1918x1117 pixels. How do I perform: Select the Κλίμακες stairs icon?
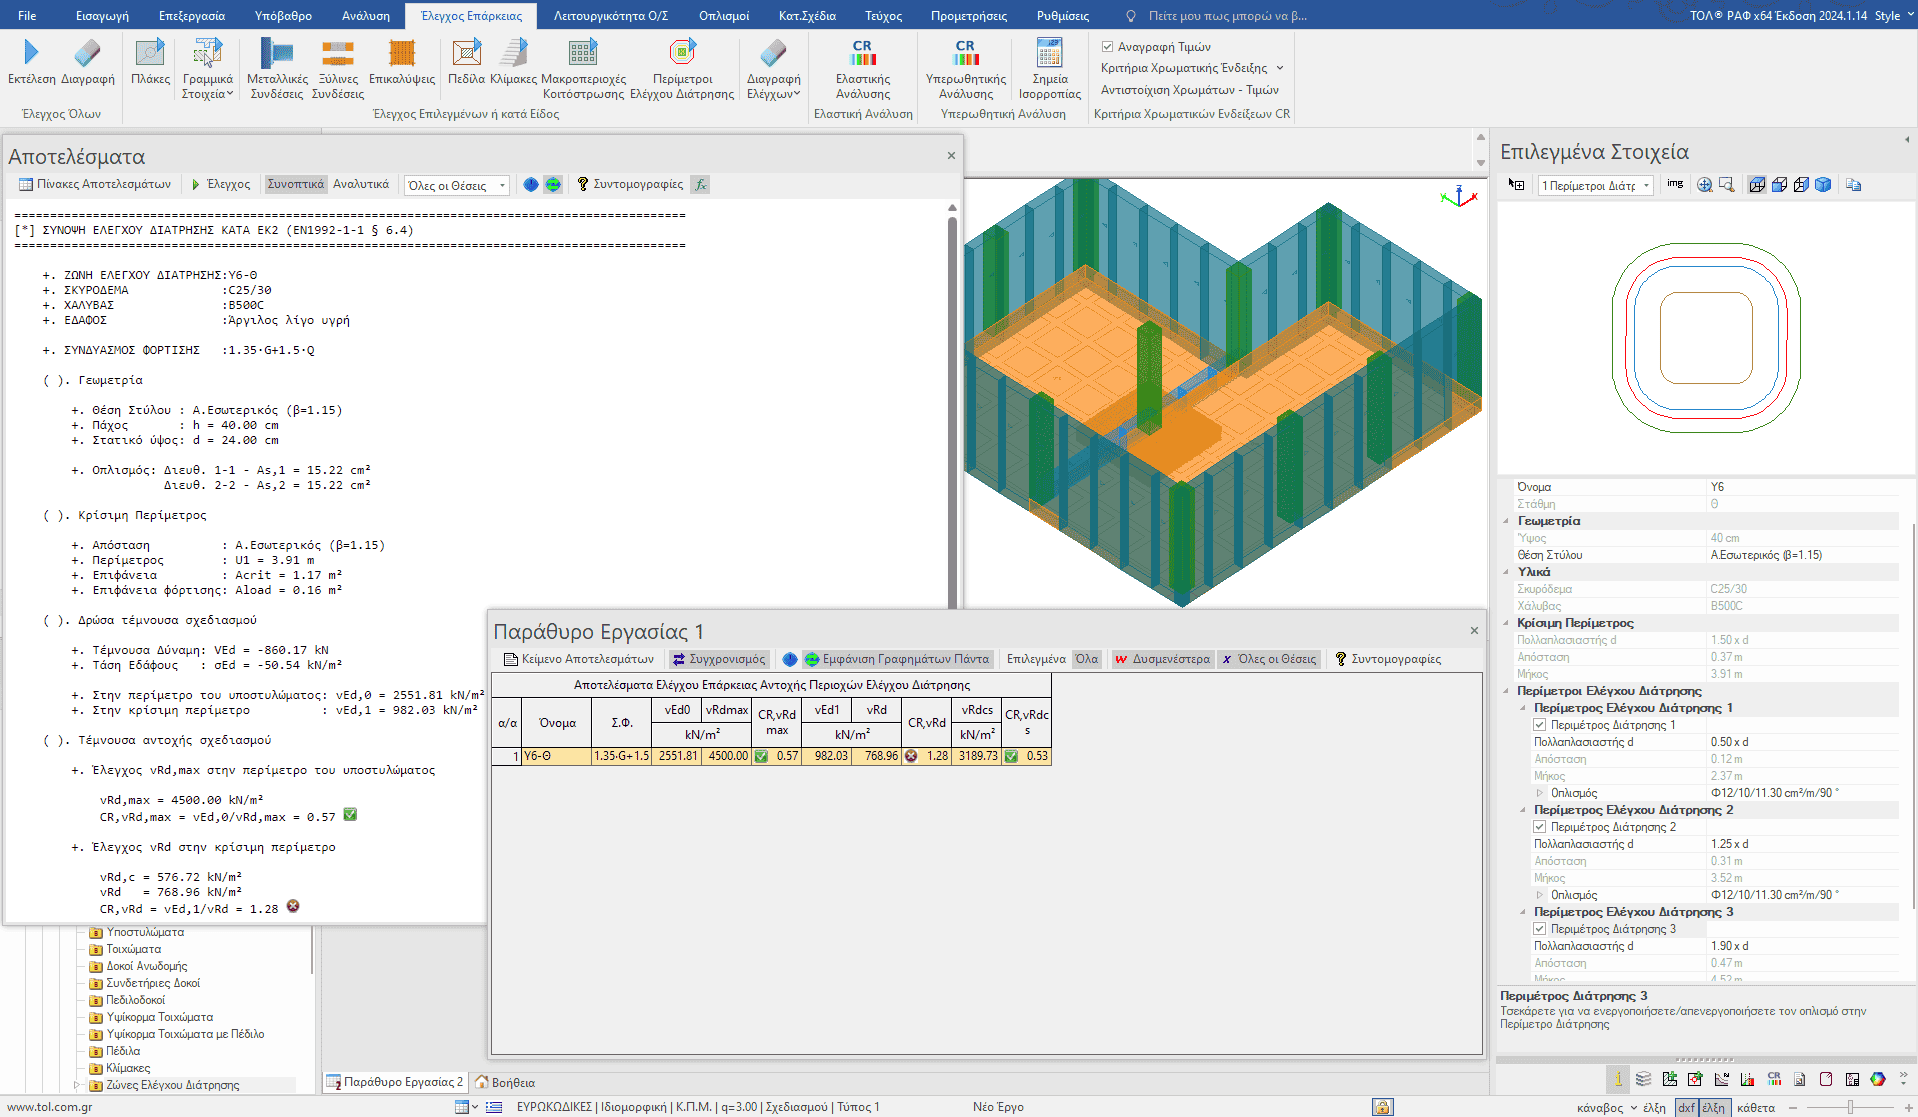coord(513,53)
